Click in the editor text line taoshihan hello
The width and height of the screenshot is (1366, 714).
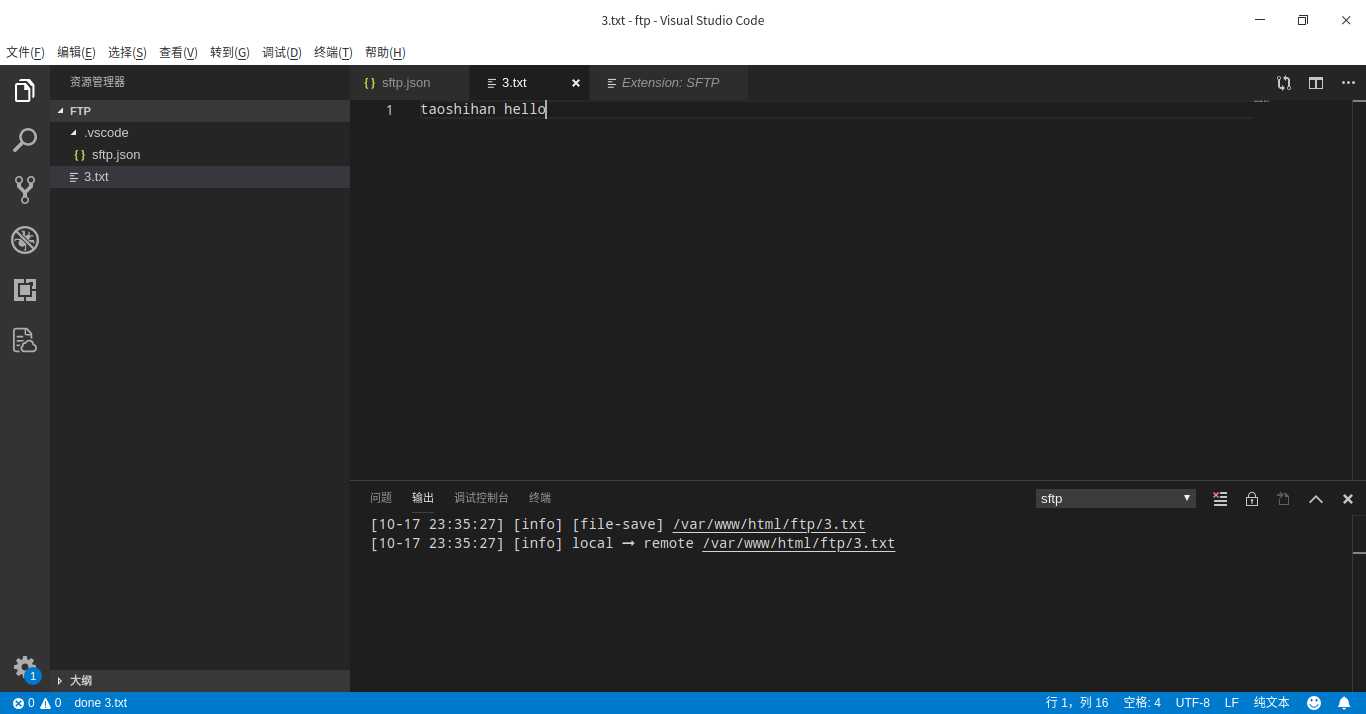(483, 110)
